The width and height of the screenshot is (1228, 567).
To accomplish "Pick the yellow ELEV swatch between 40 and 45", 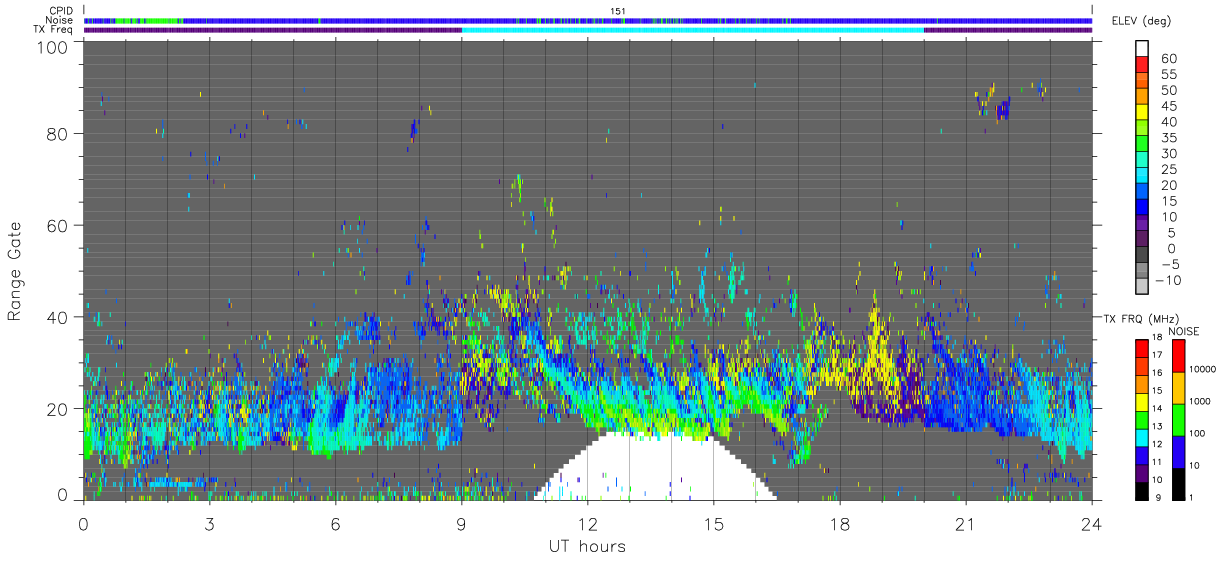I will pos(1142,113).
